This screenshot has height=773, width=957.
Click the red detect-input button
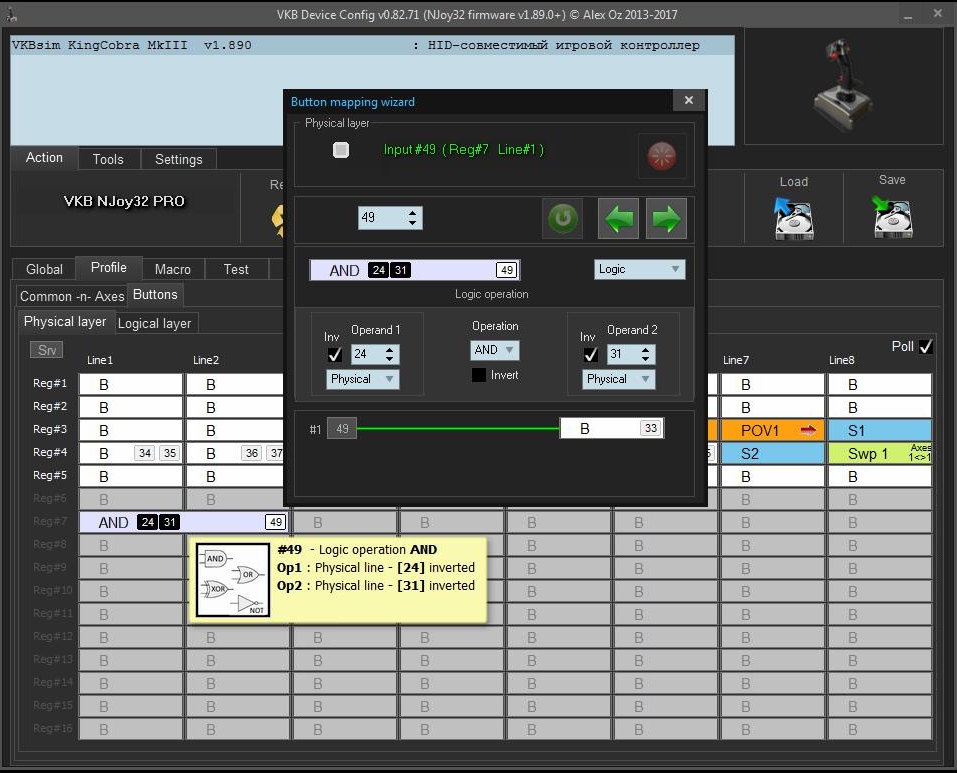pos(662,156)
